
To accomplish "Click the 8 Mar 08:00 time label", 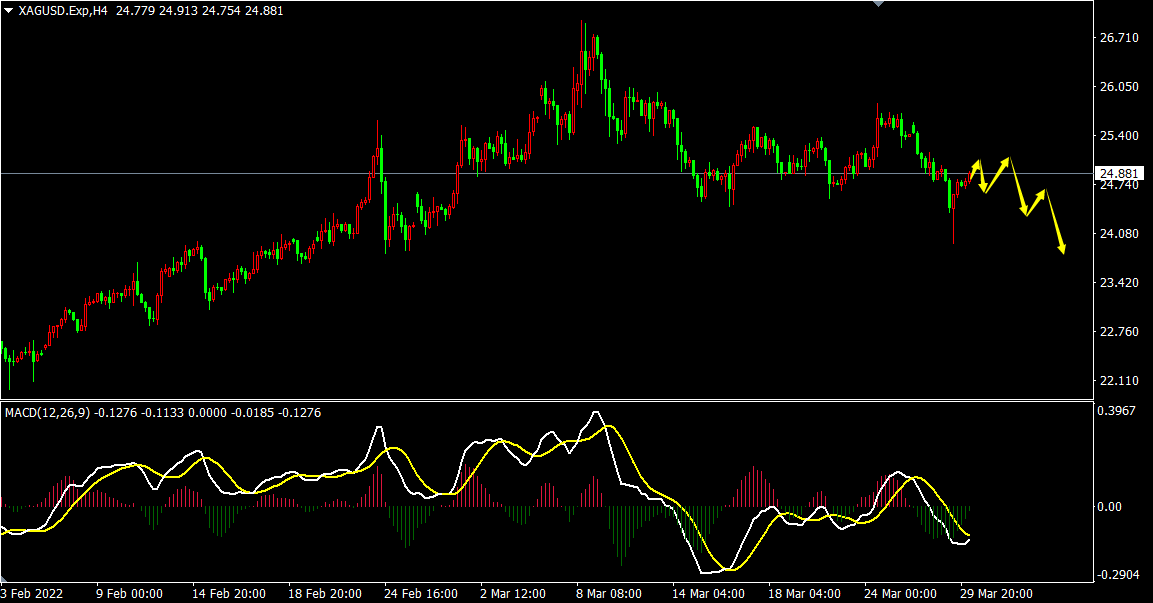I will tap(608, 593).
